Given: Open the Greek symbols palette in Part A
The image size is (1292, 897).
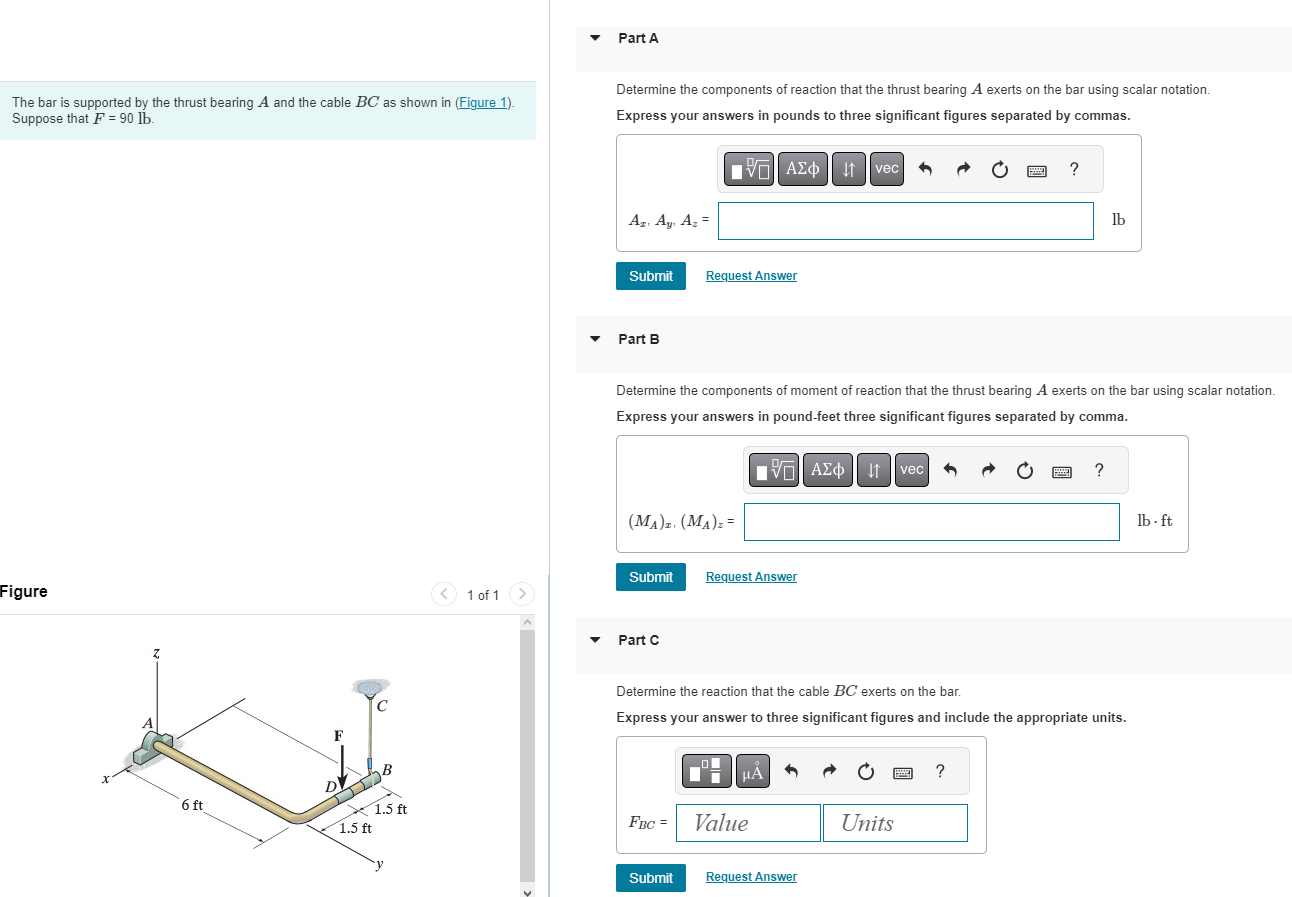Looking at the screenshot, I should [802, 168].
